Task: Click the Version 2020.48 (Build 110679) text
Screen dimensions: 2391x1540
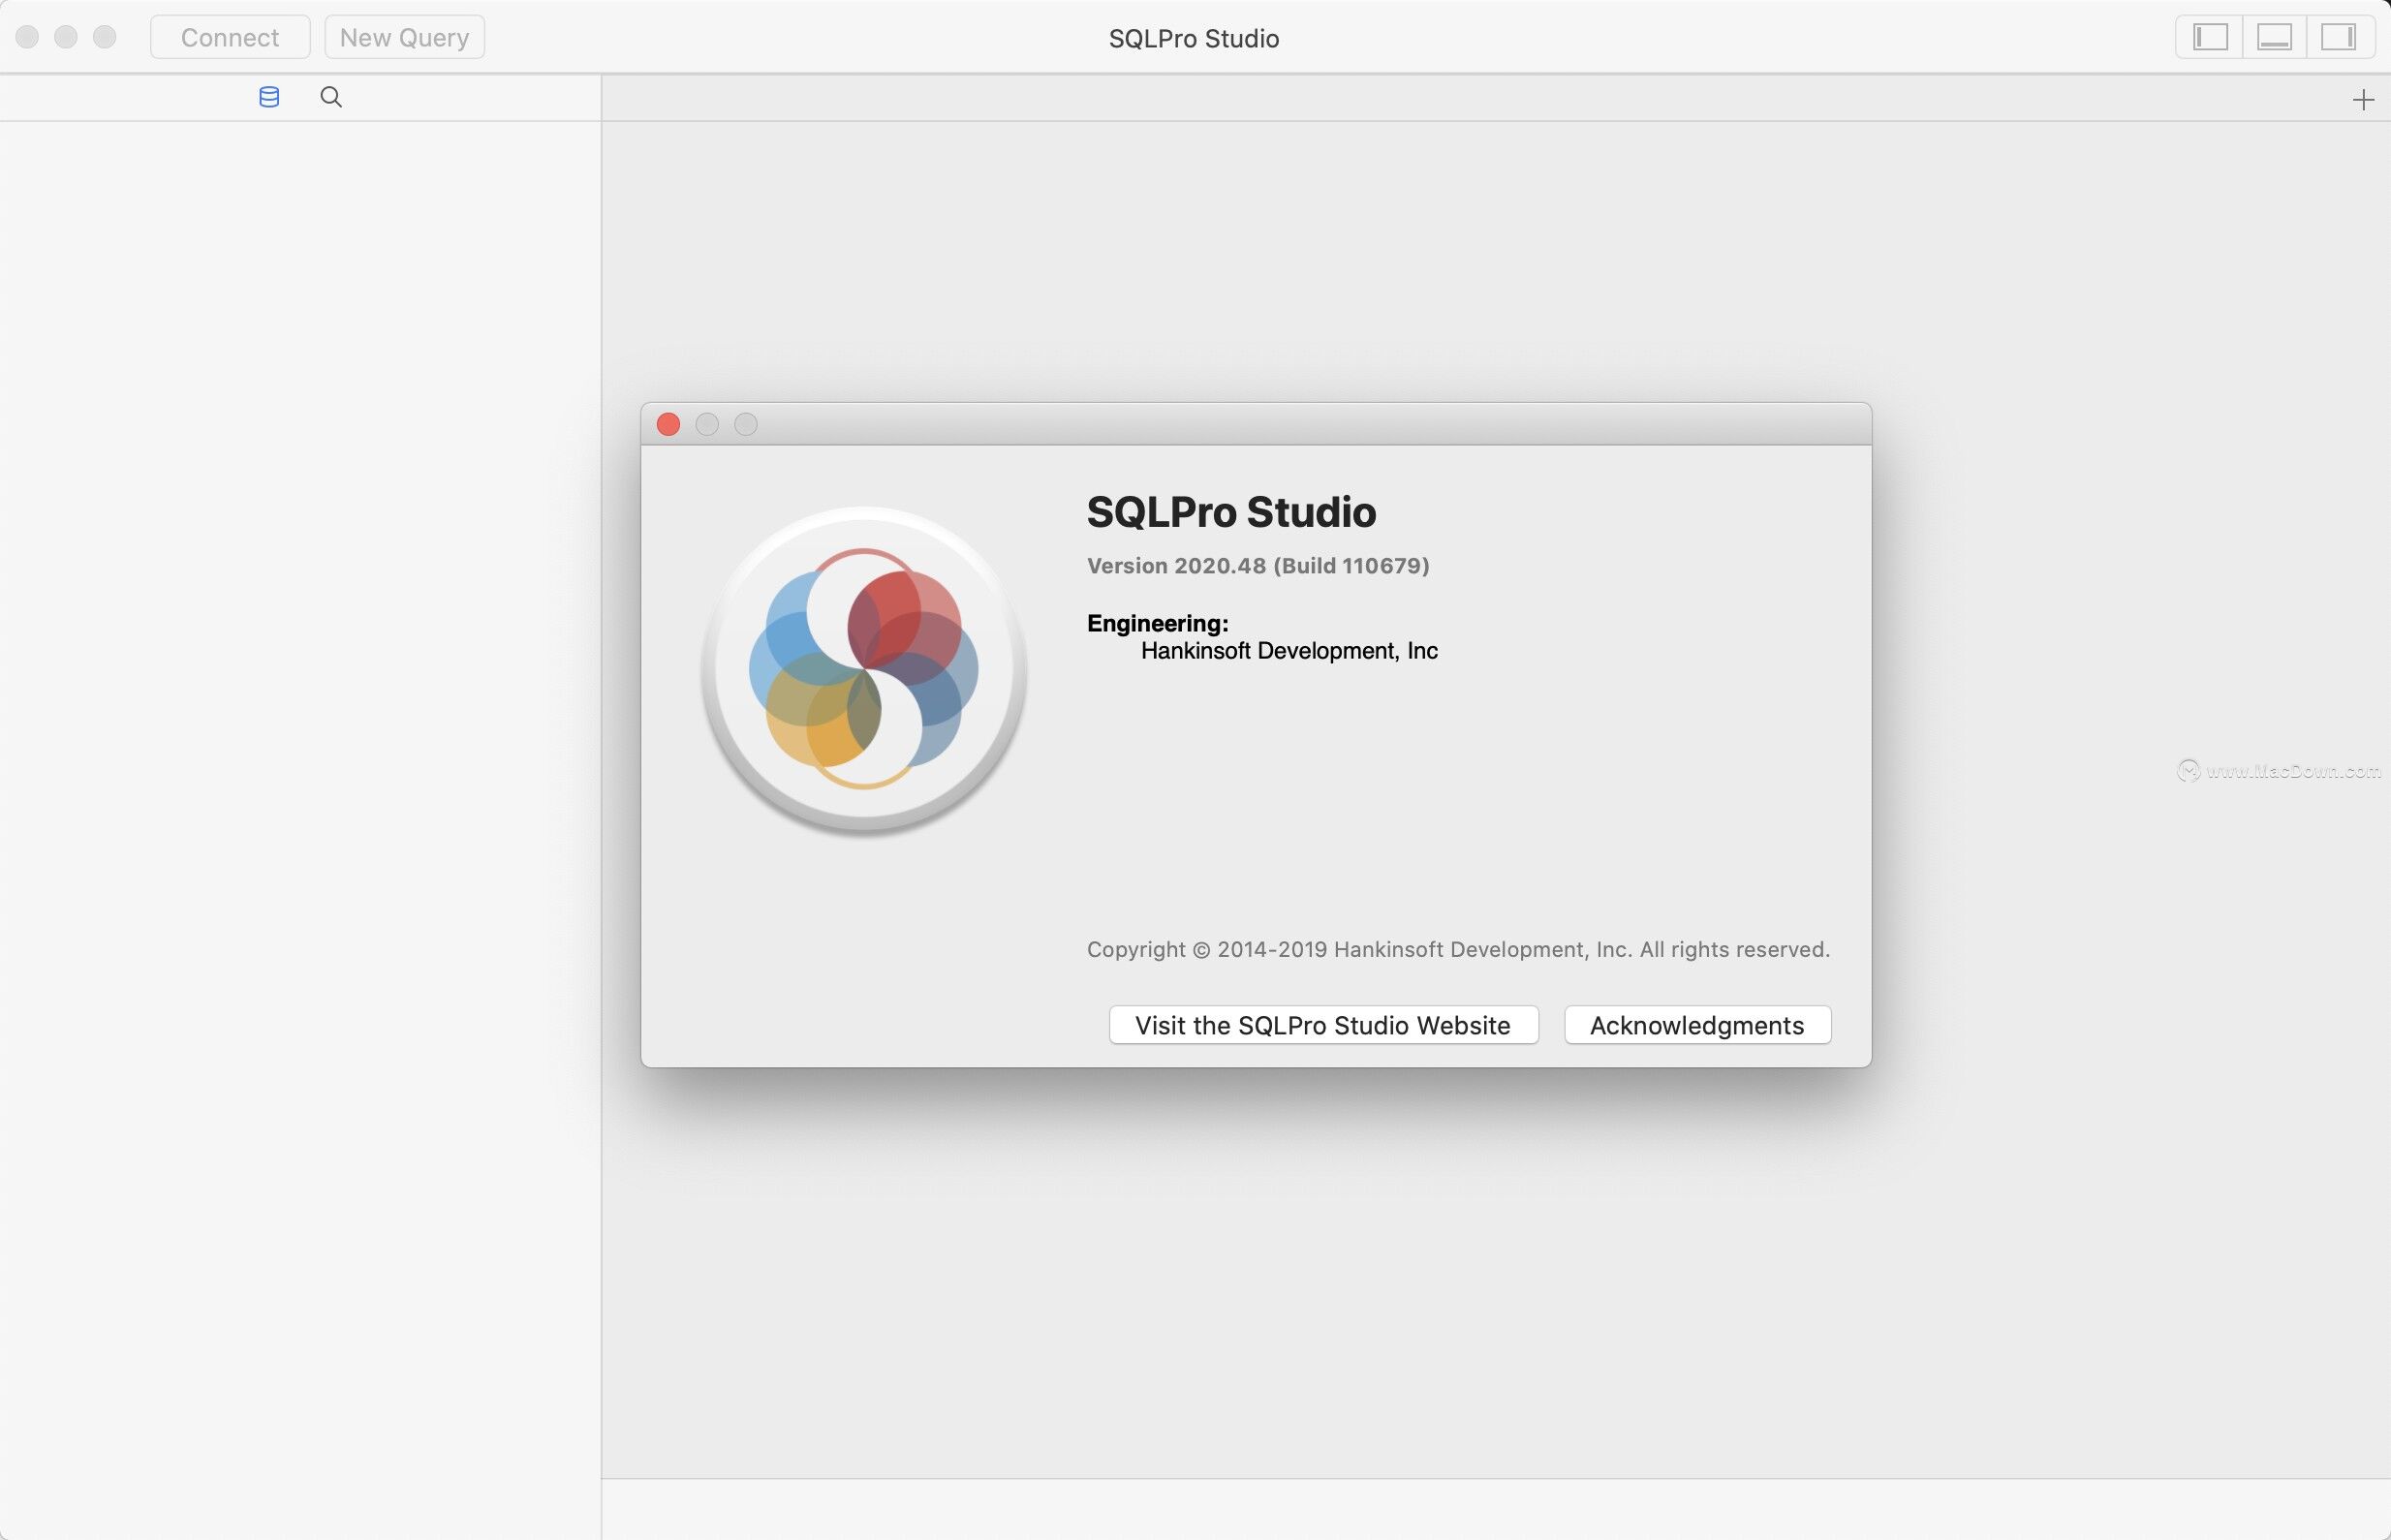Action: (1258, 566)
